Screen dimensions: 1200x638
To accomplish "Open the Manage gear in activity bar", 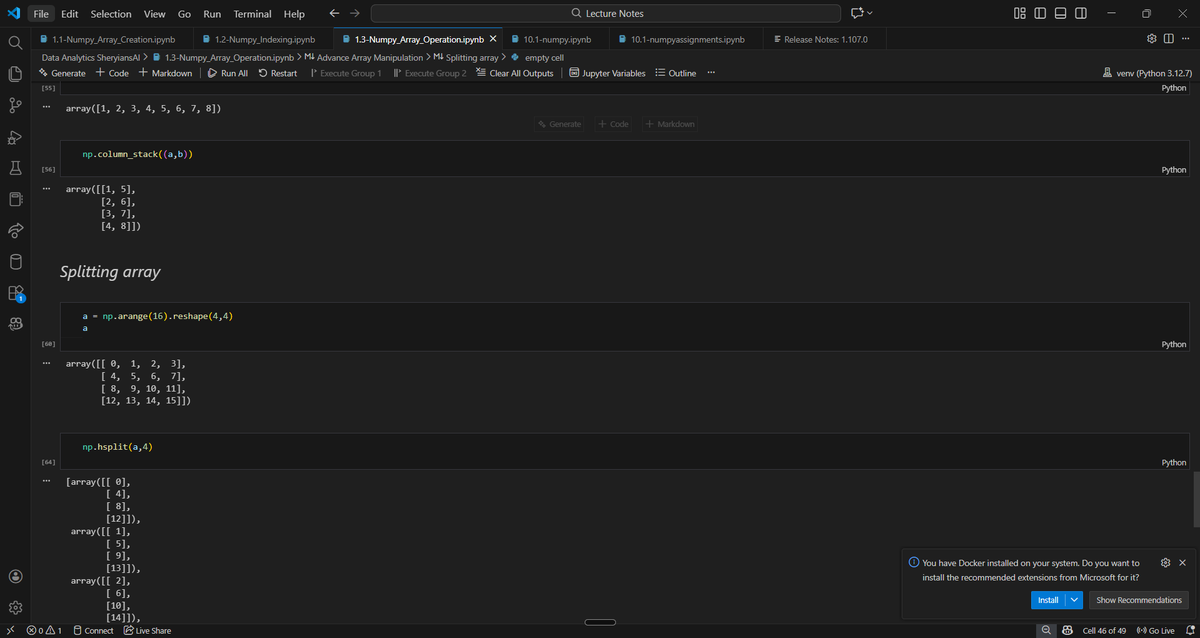I will coord(15,608).
